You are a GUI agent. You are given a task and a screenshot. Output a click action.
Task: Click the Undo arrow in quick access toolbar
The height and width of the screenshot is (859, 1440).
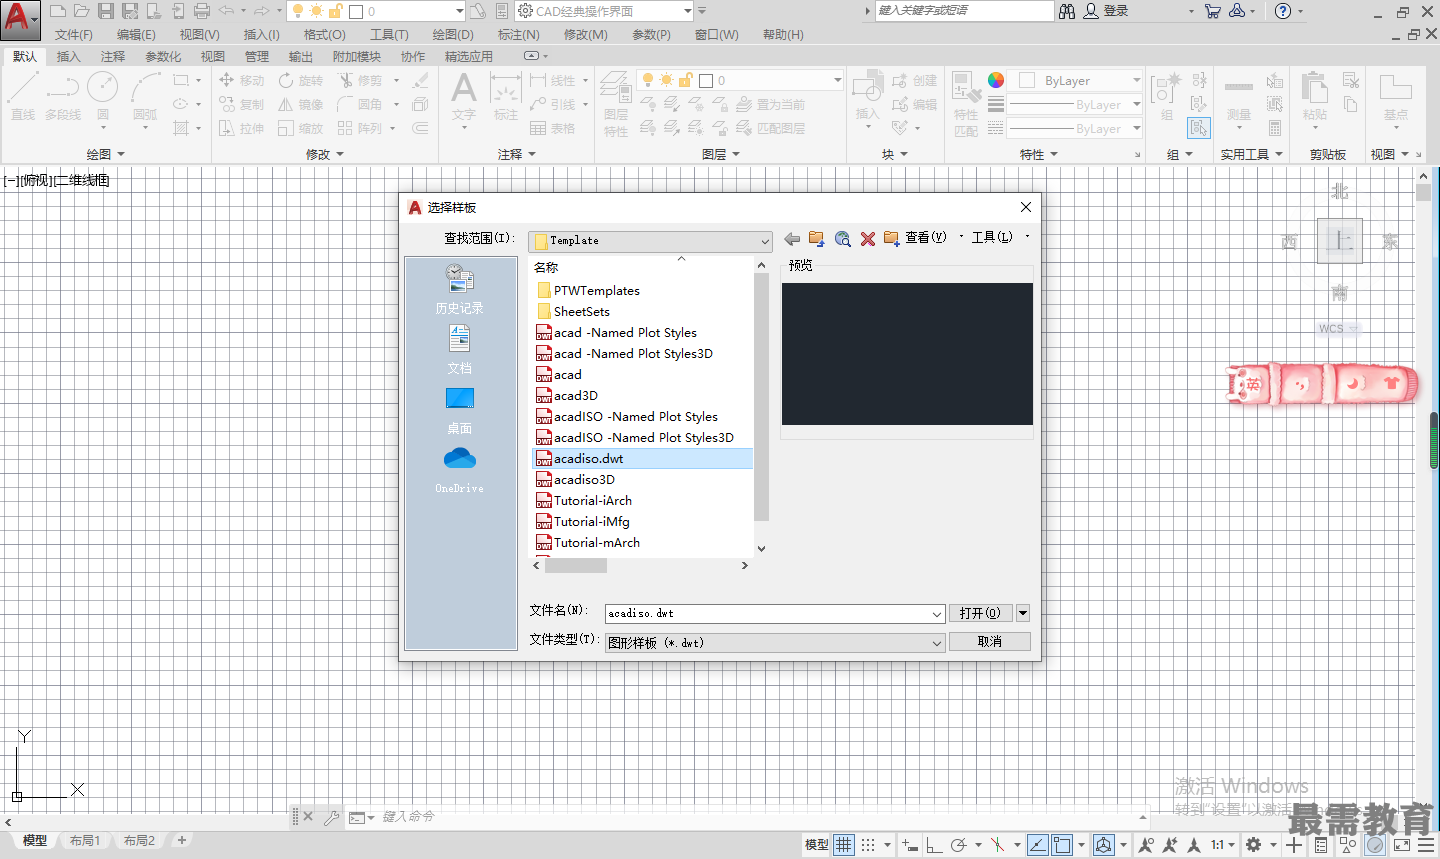click(226, 11)
